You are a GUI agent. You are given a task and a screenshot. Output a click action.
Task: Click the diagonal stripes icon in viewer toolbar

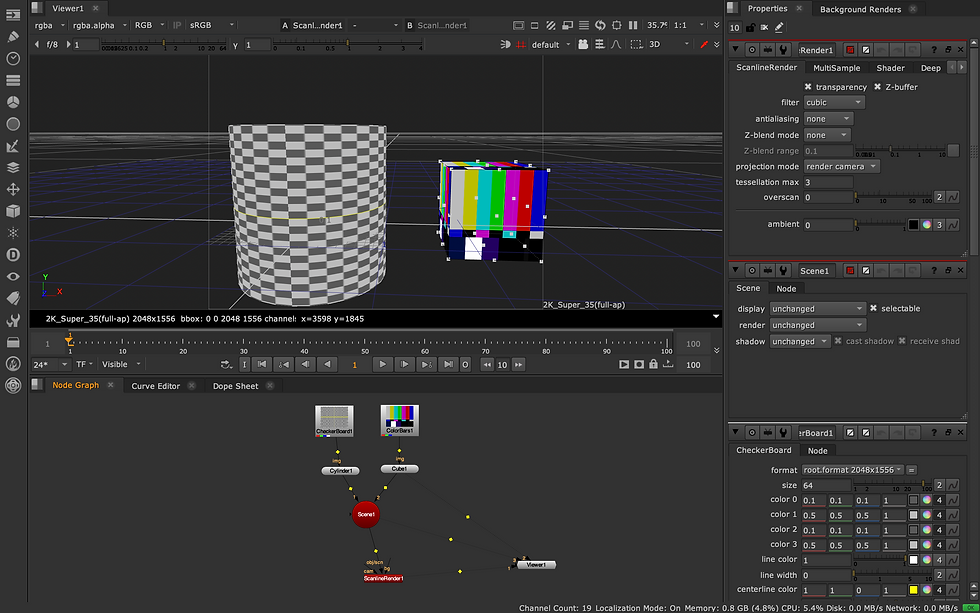(x=551, y=25)
